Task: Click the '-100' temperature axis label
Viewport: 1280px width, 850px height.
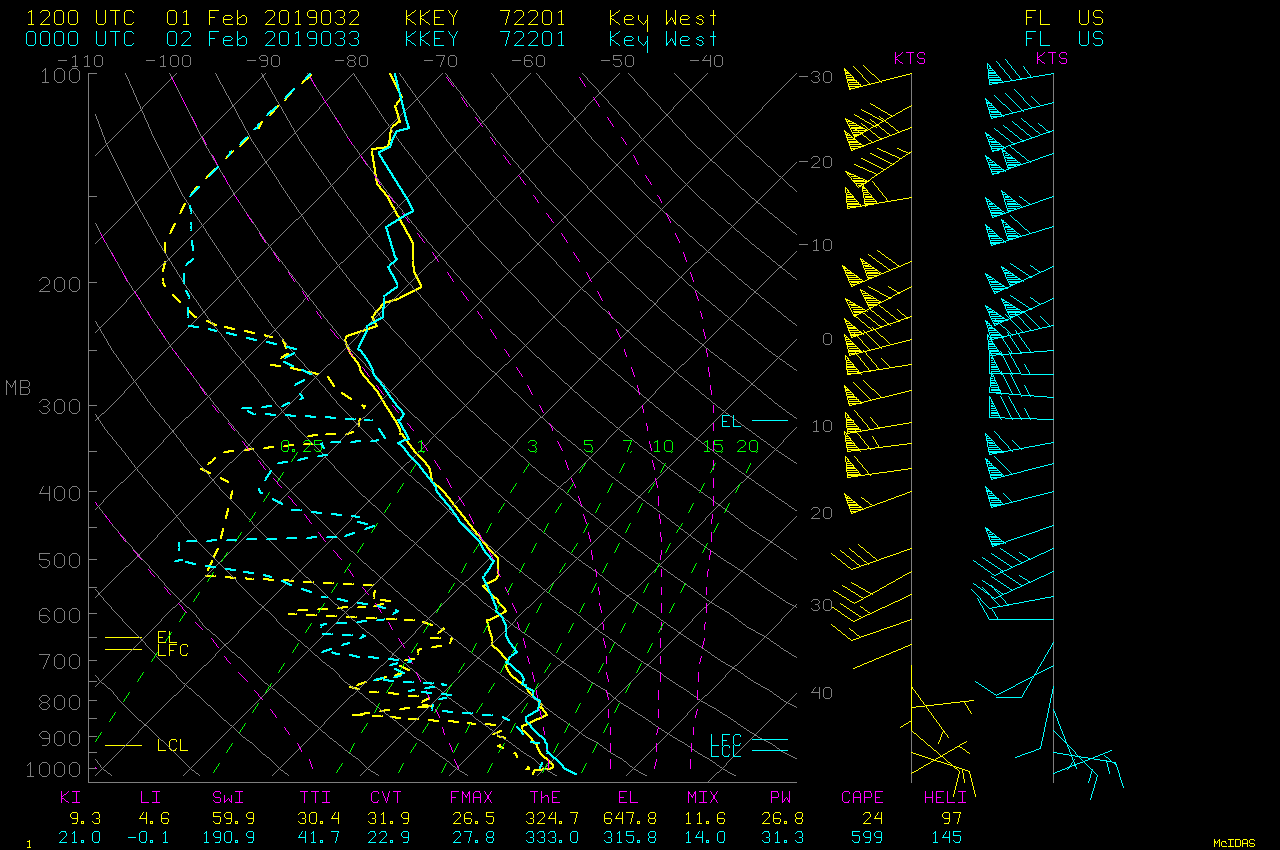Action: pyautogui.click(x=170, y=61)
